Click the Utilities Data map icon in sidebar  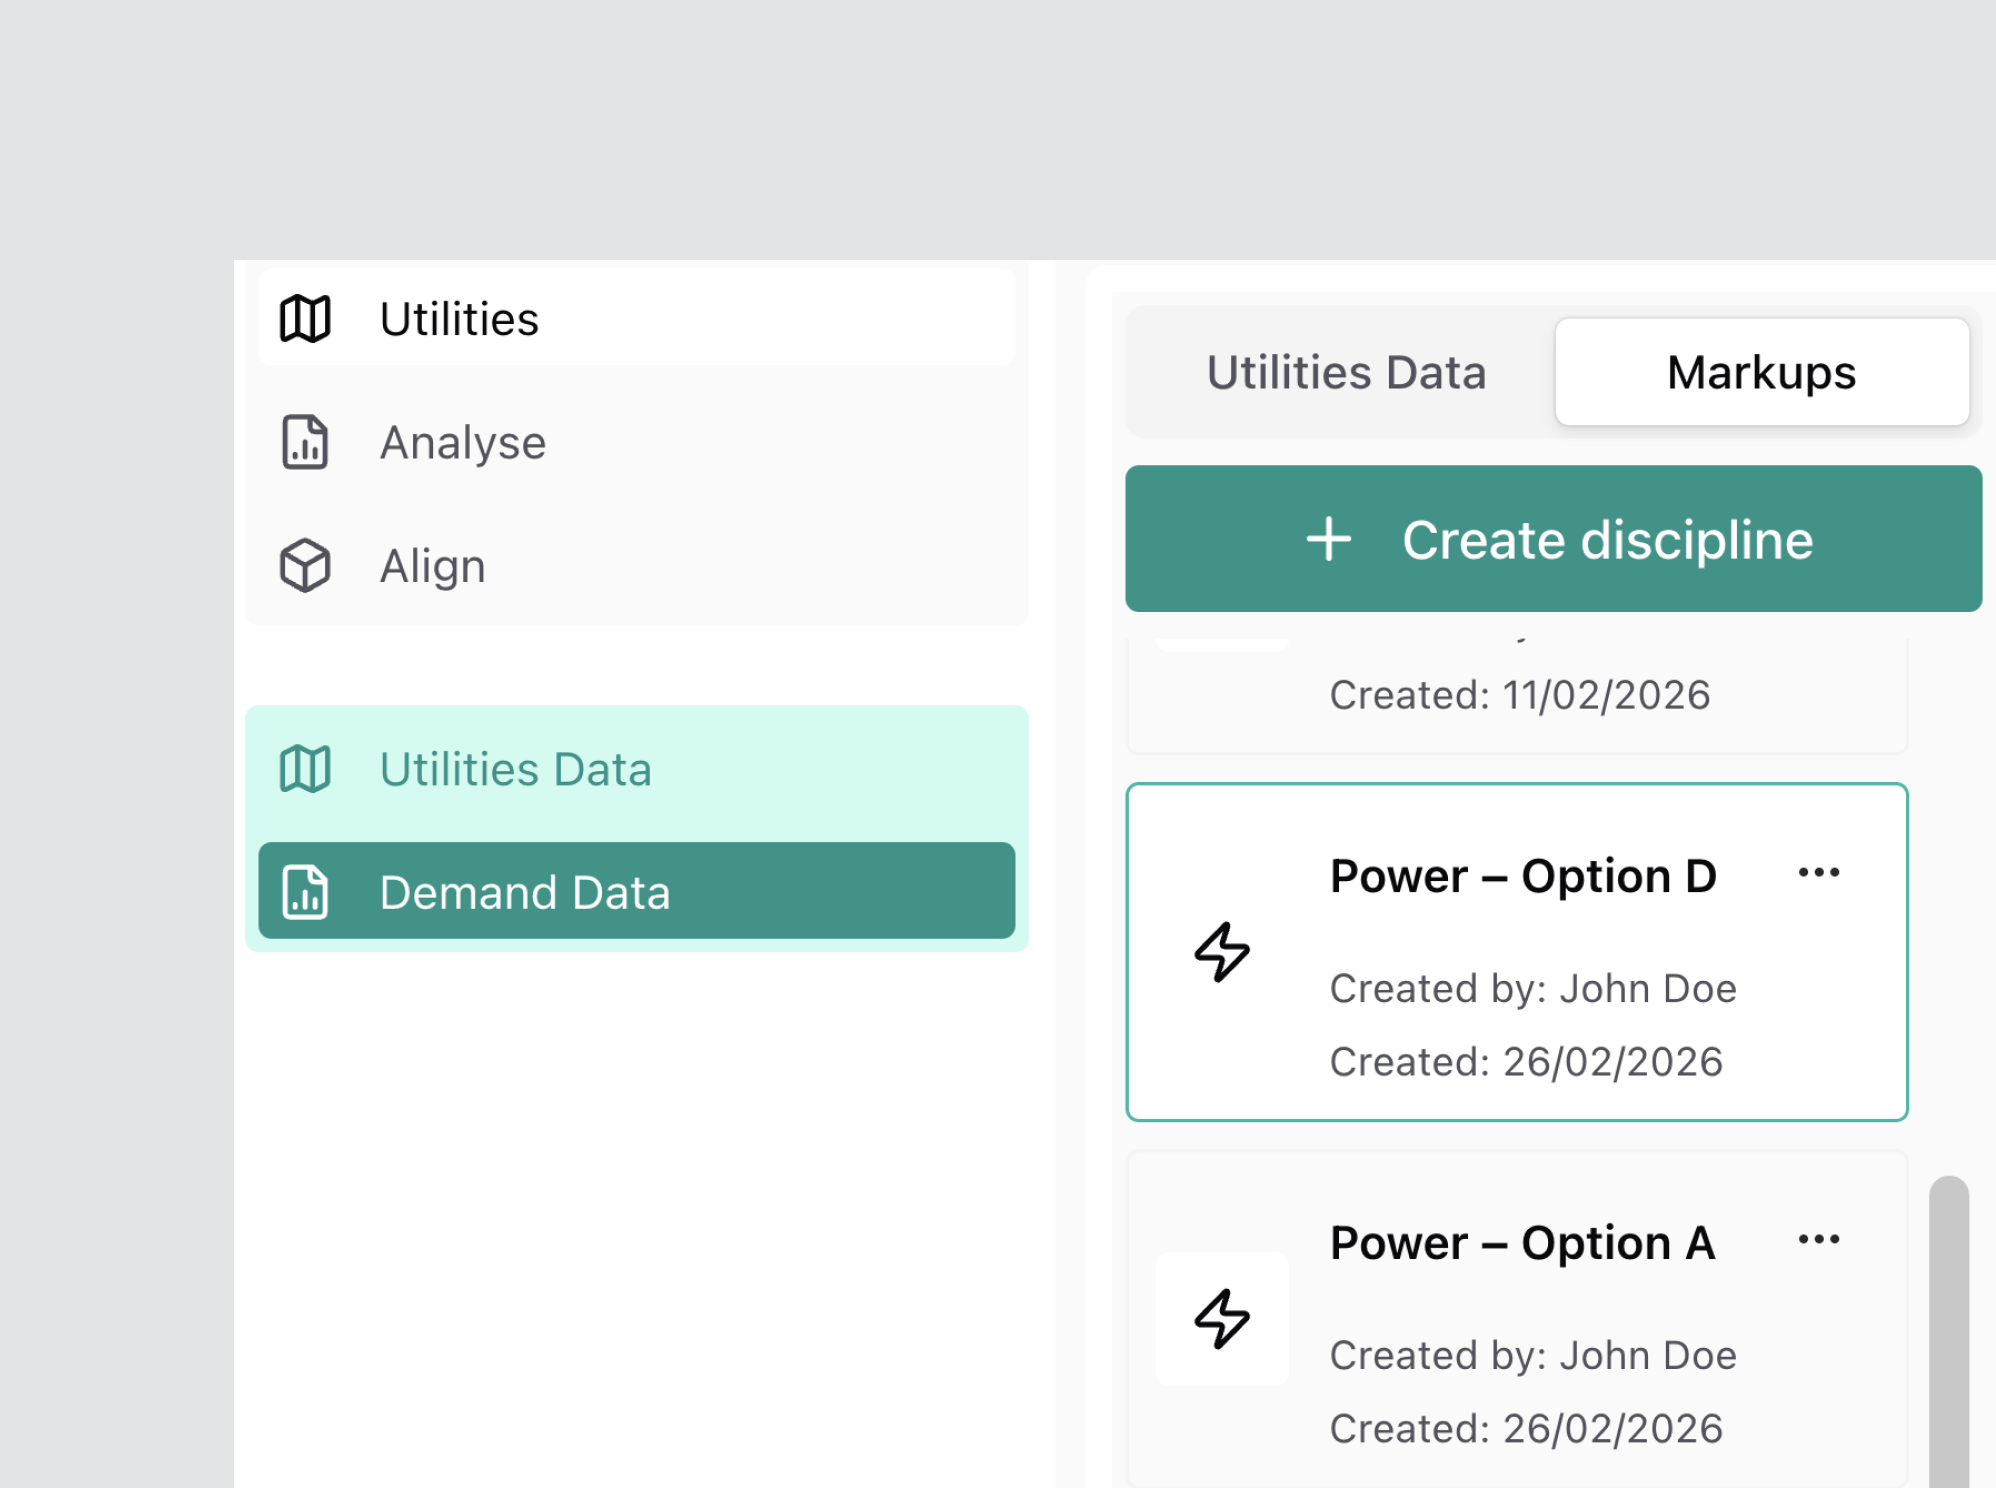coord(305,769)
